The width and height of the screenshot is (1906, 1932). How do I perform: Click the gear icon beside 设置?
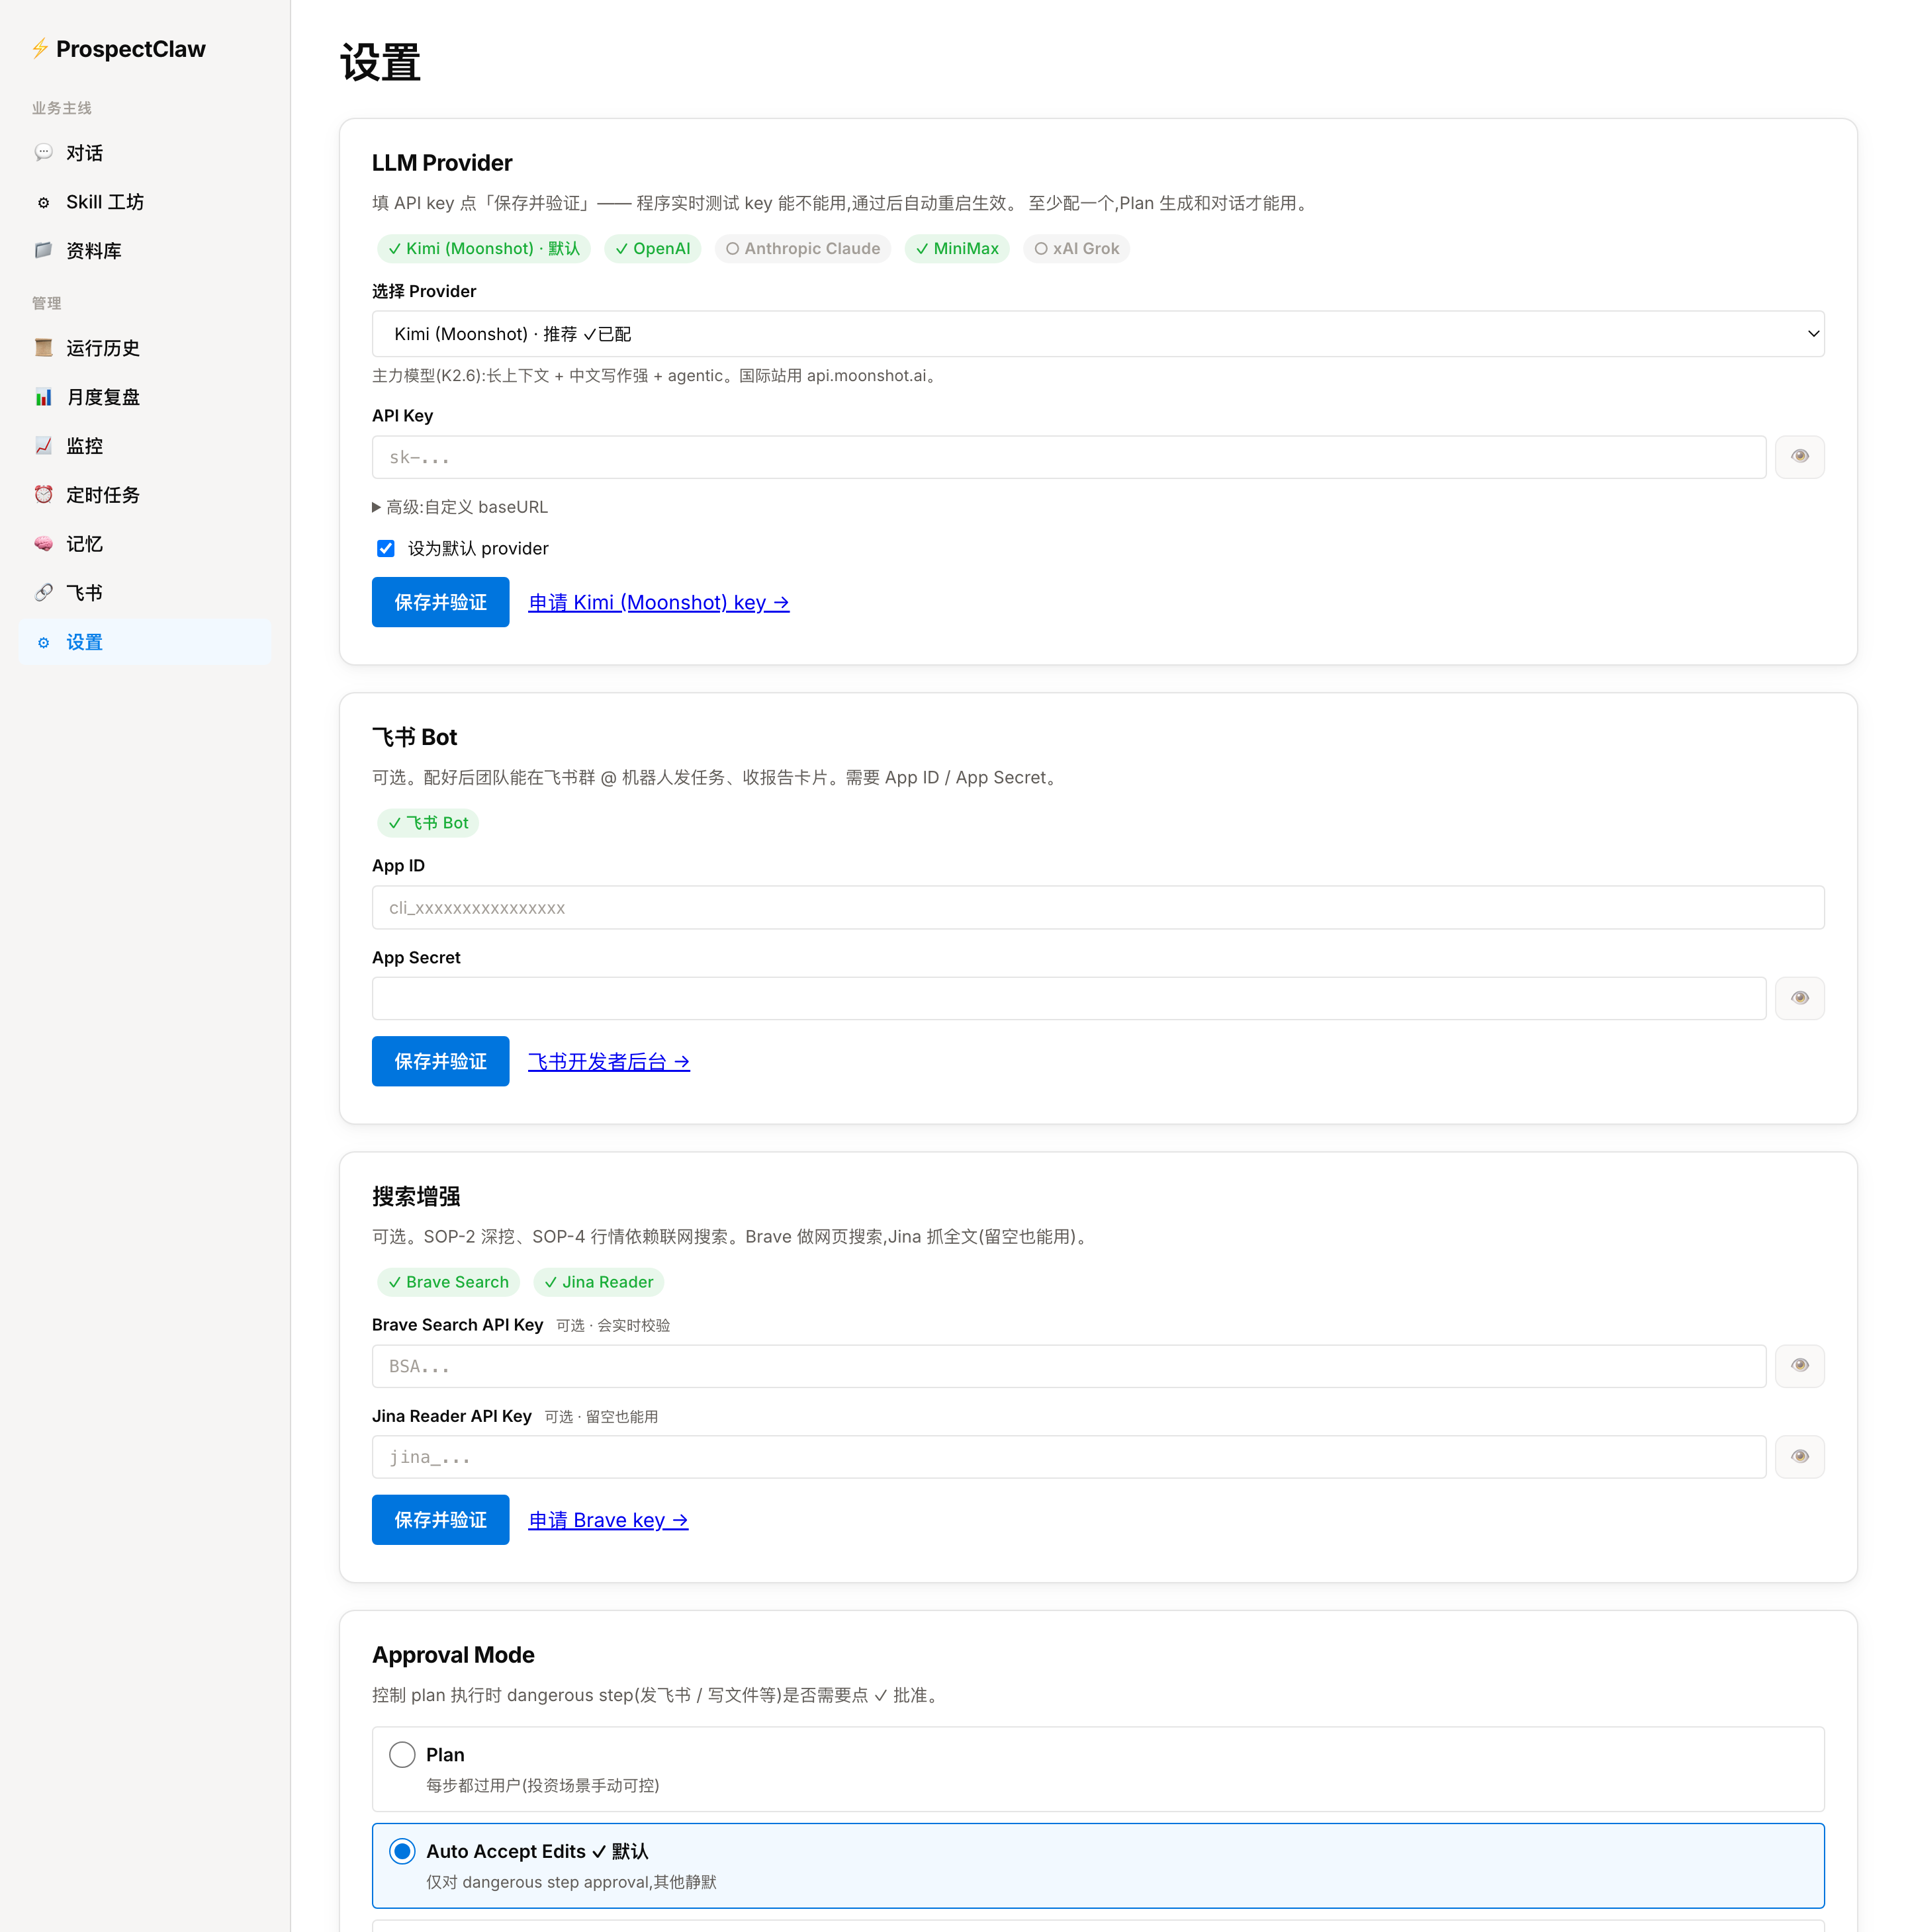(x=43, y=642)
